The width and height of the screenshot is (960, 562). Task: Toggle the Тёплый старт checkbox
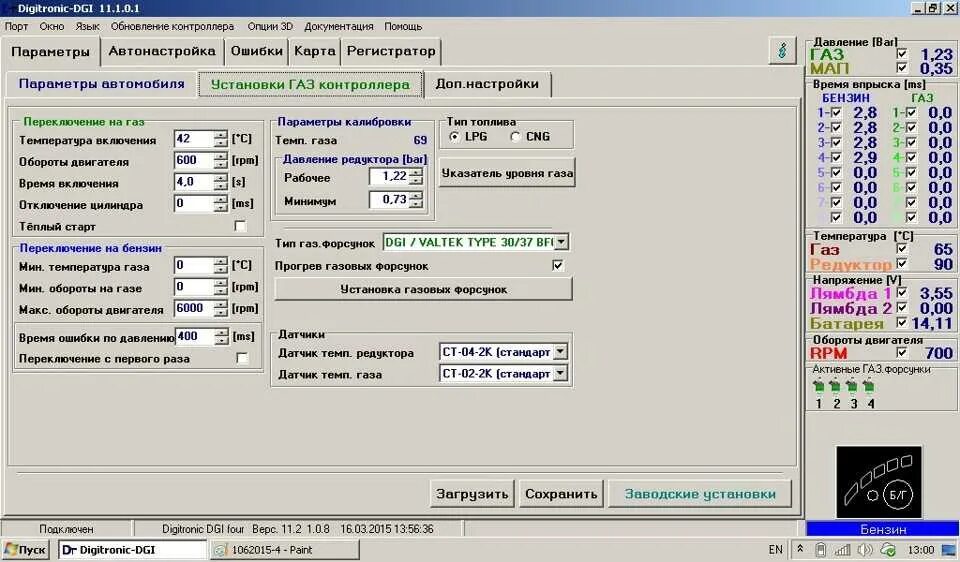(240, 226)
